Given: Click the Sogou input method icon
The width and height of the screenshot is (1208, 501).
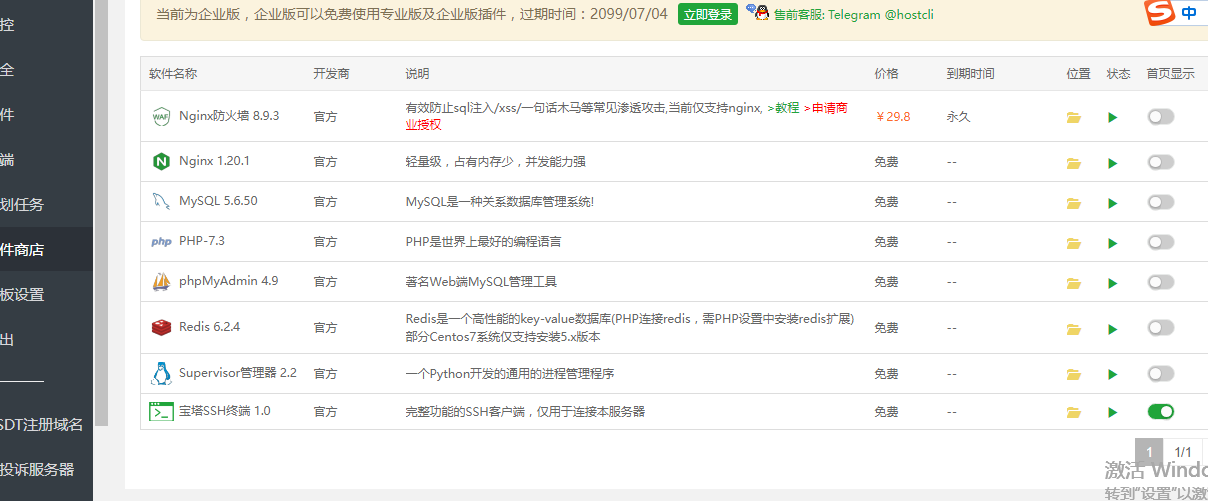Looking at the screenshot, I should pos(1159,13).
